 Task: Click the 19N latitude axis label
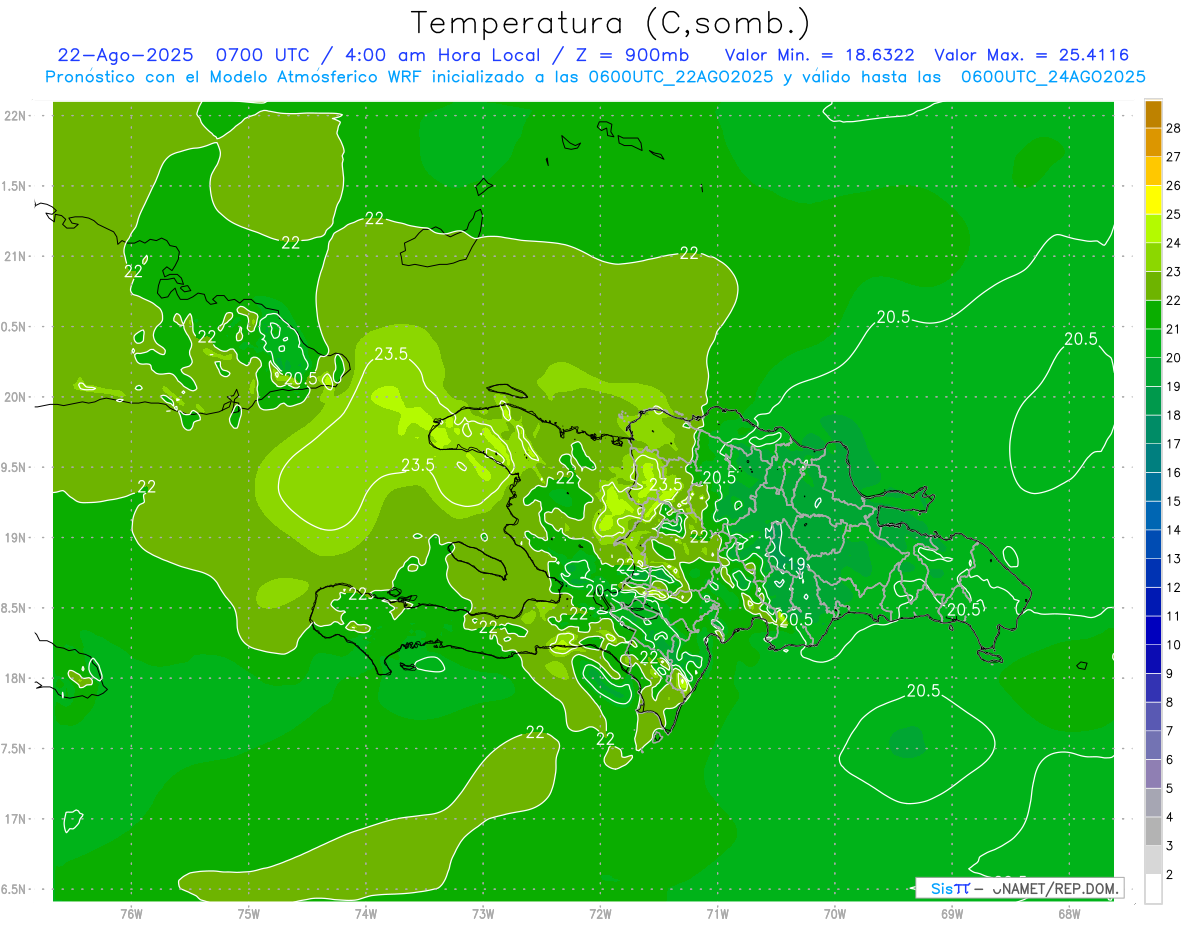(15, 538)
